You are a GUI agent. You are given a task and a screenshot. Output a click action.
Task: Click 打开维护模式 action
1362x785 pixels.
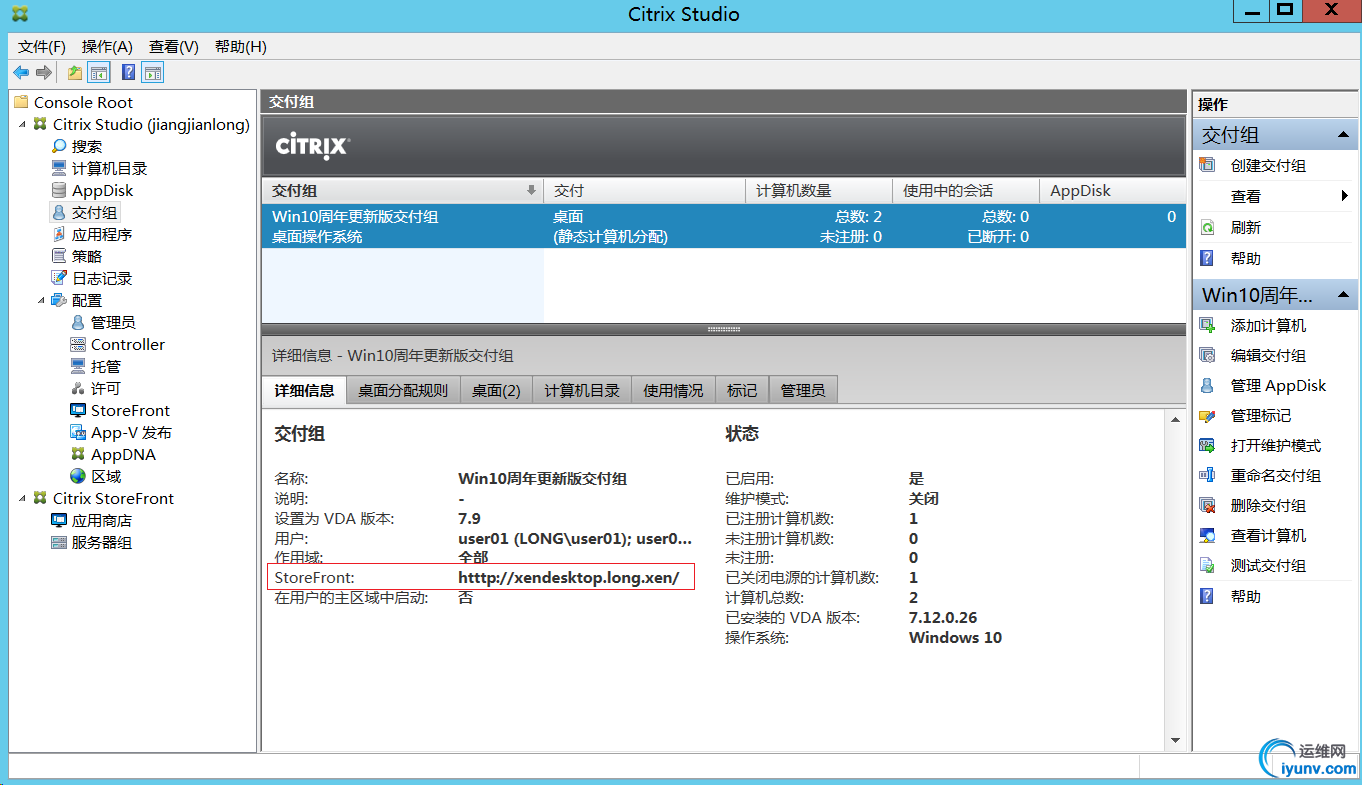point(1275,446)
